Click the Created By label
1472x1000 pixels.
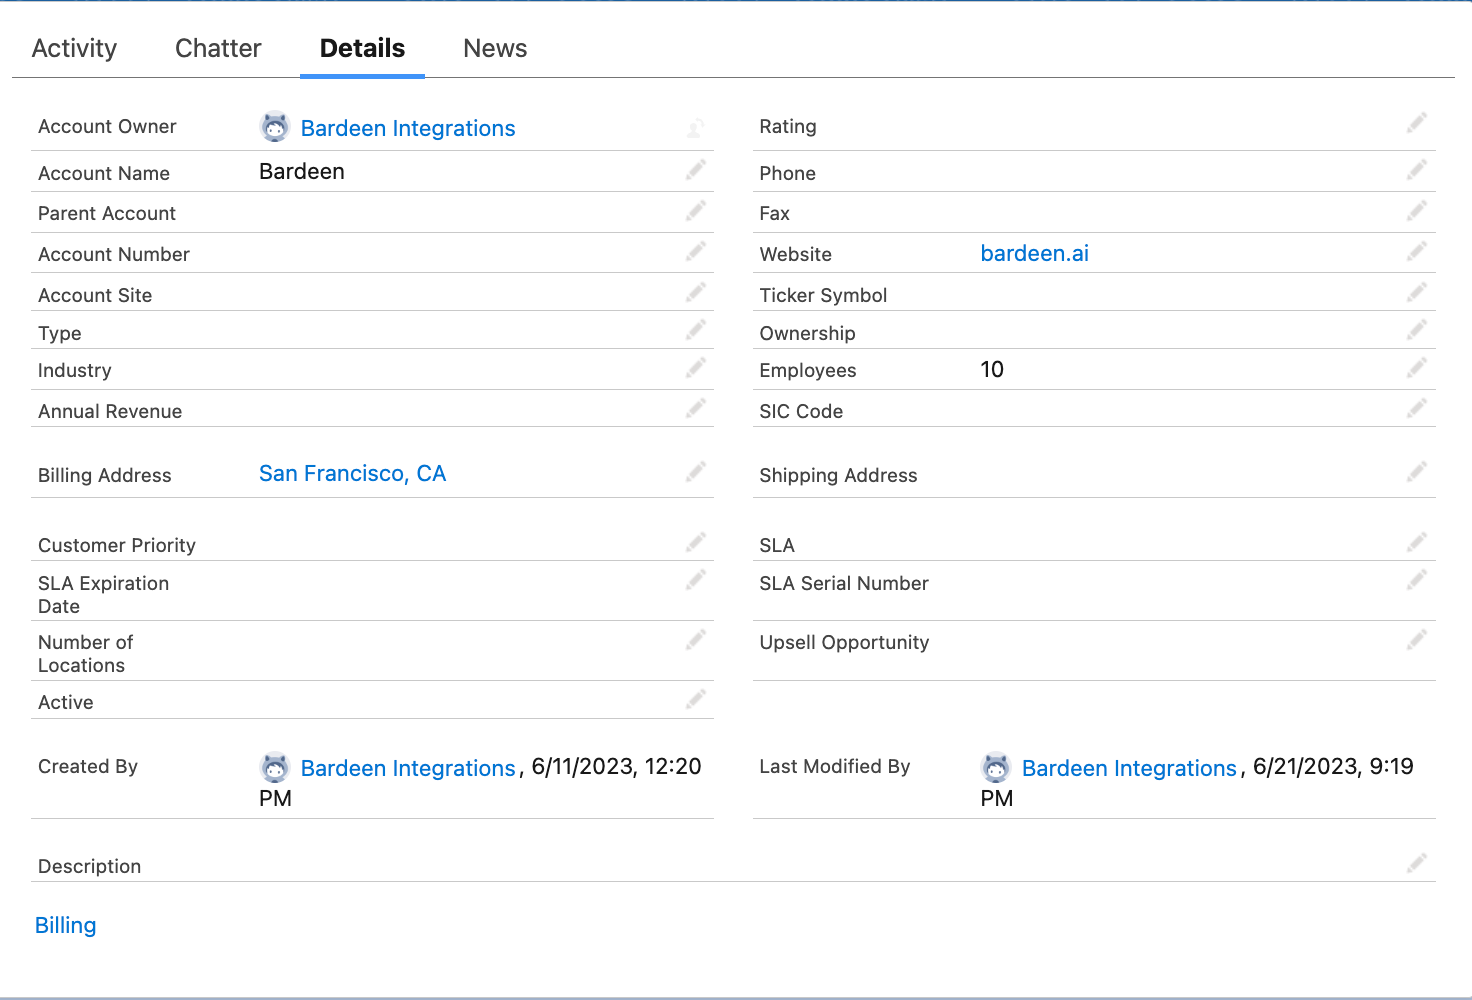pyautogui.click(x=88, y=767)
